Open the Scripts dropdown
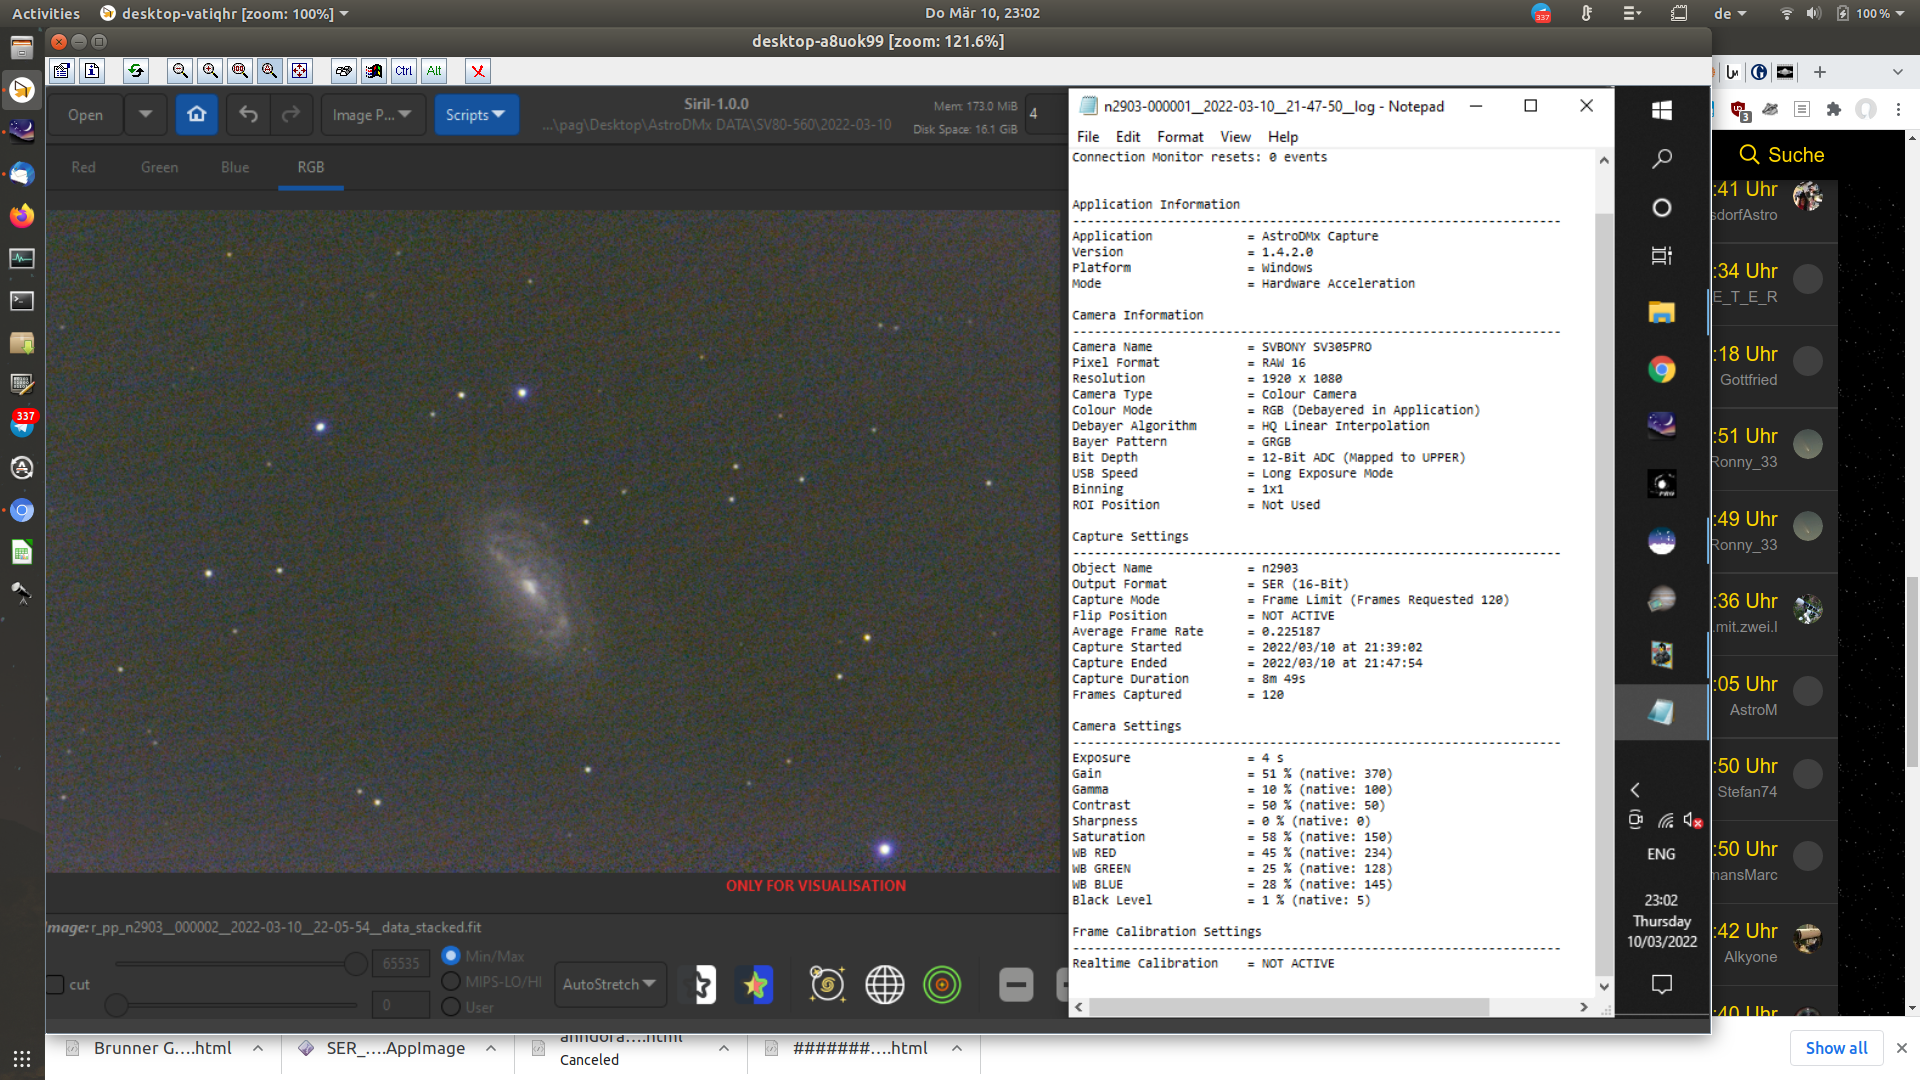The height and width of the screenshot is (1080, 1920). tap(476, 115)
